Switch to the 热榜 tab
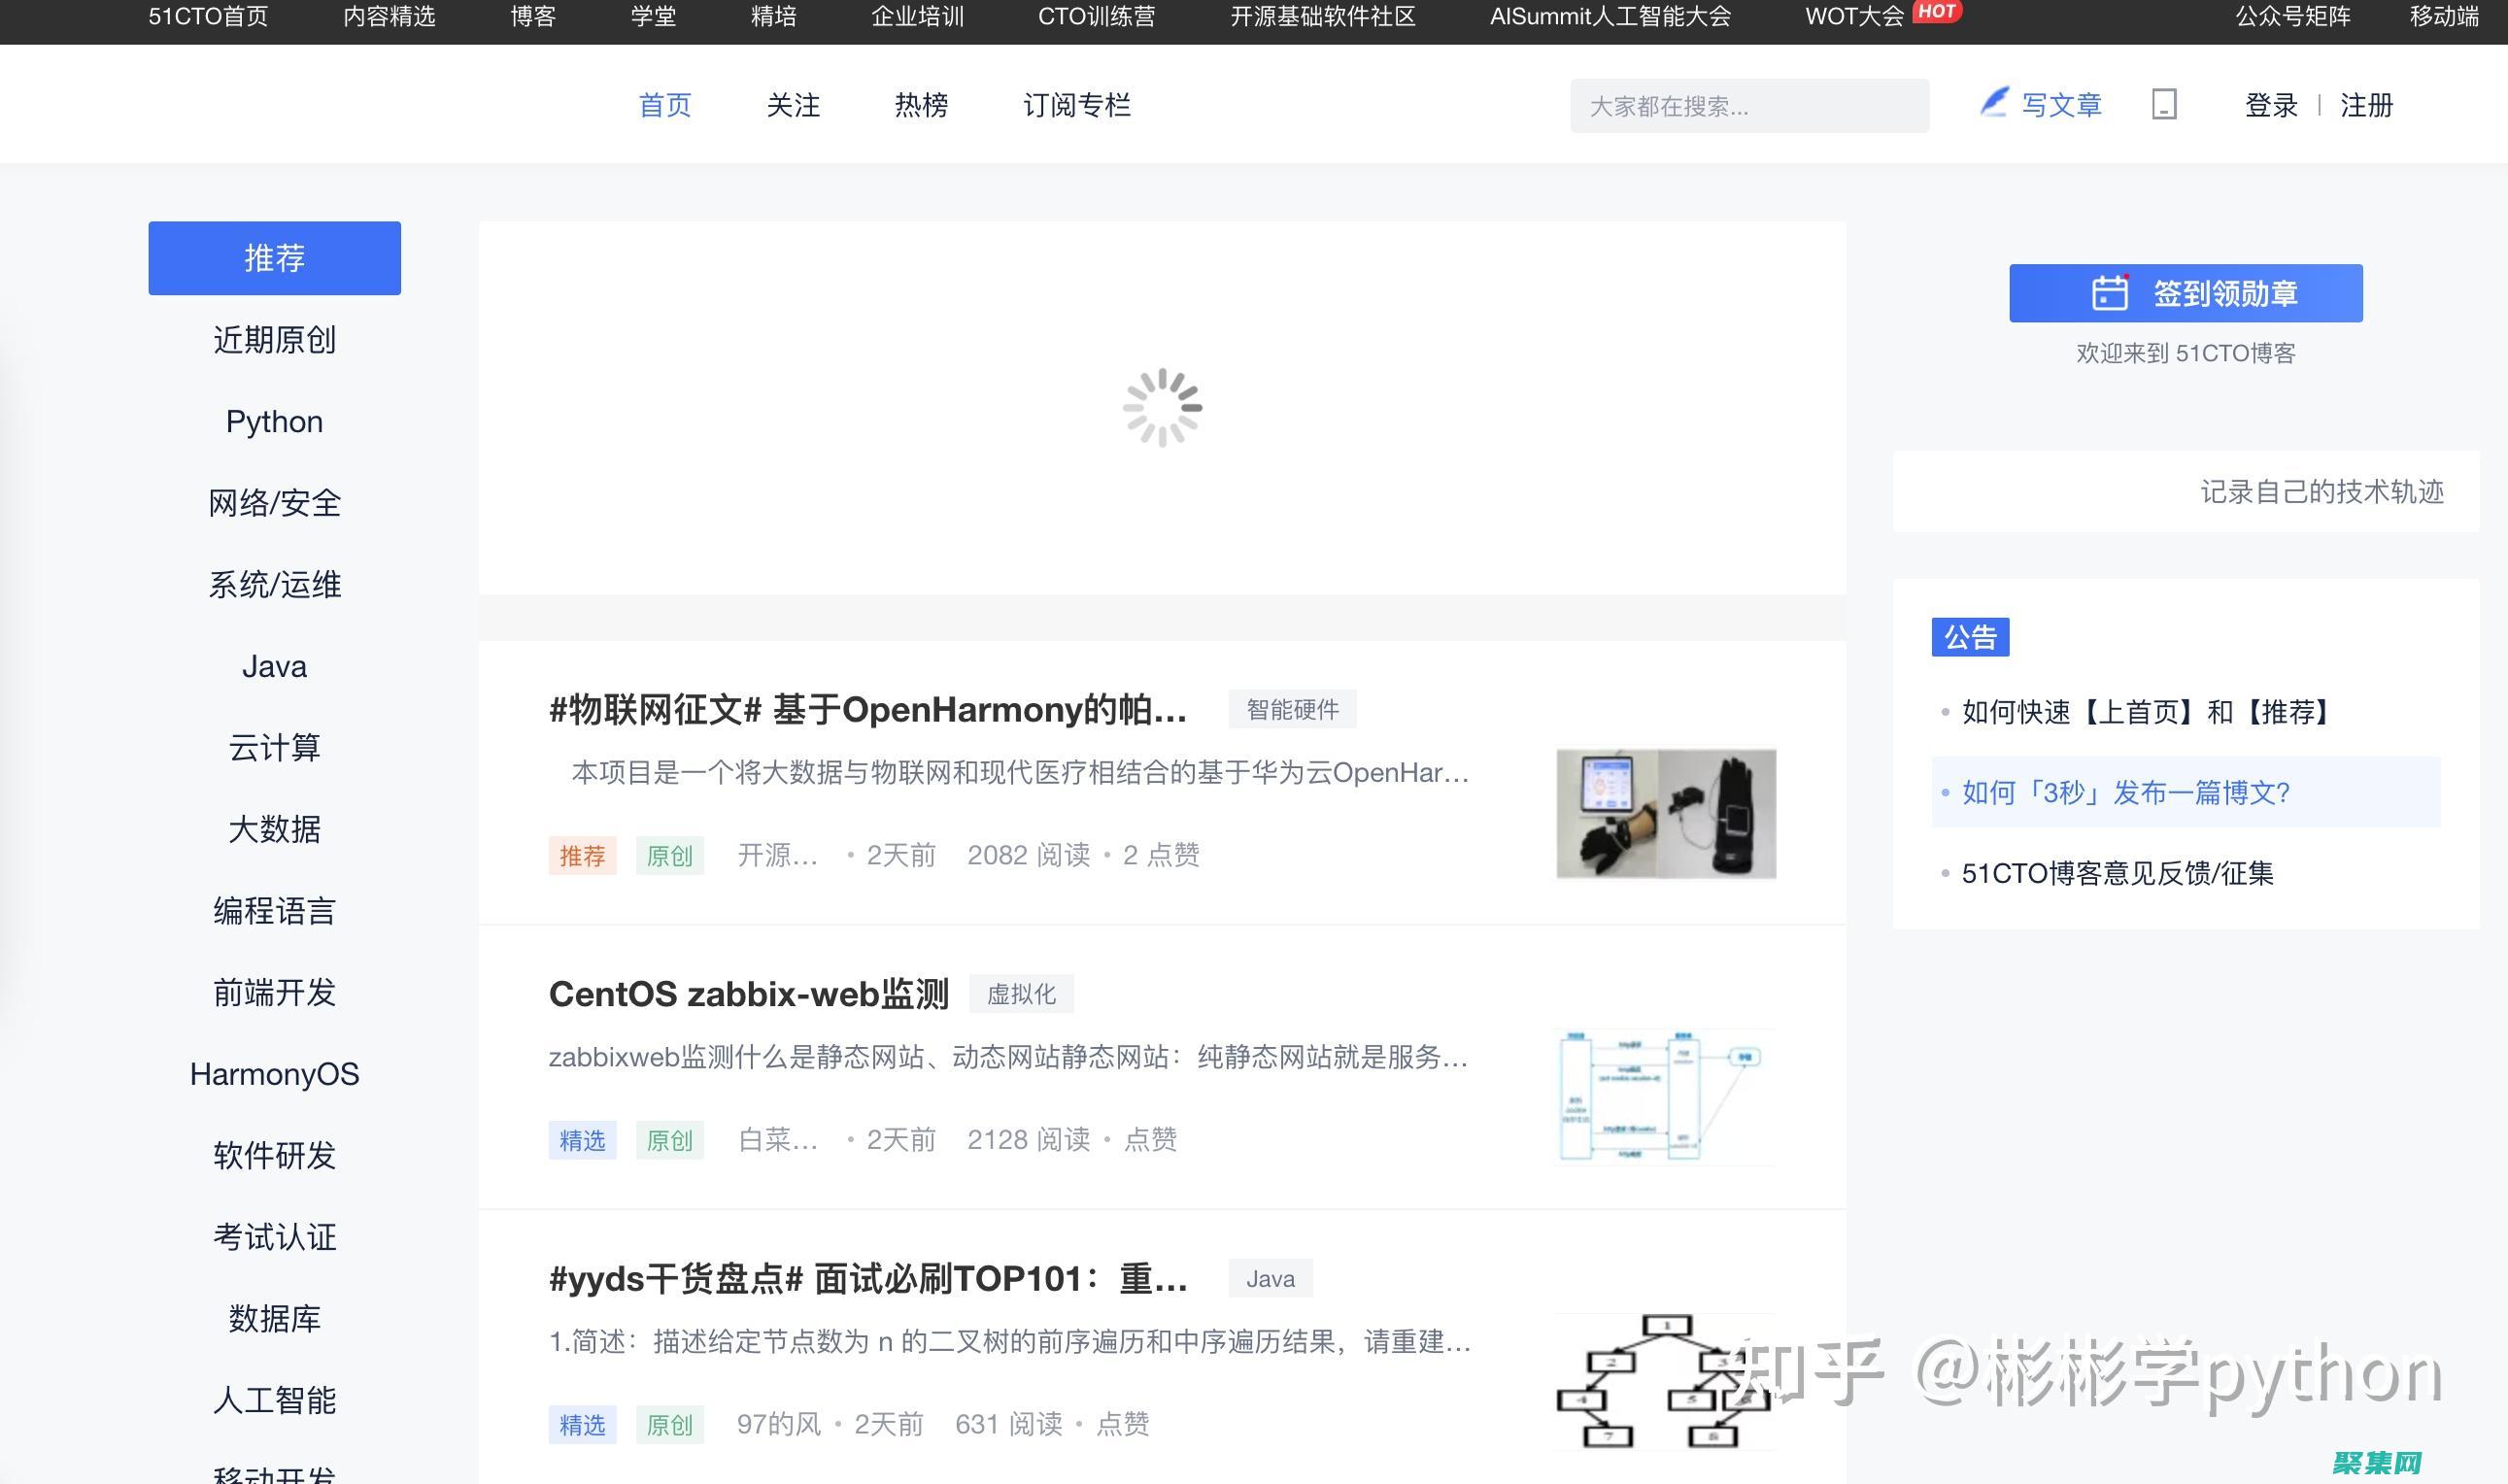 coord(920,105)
